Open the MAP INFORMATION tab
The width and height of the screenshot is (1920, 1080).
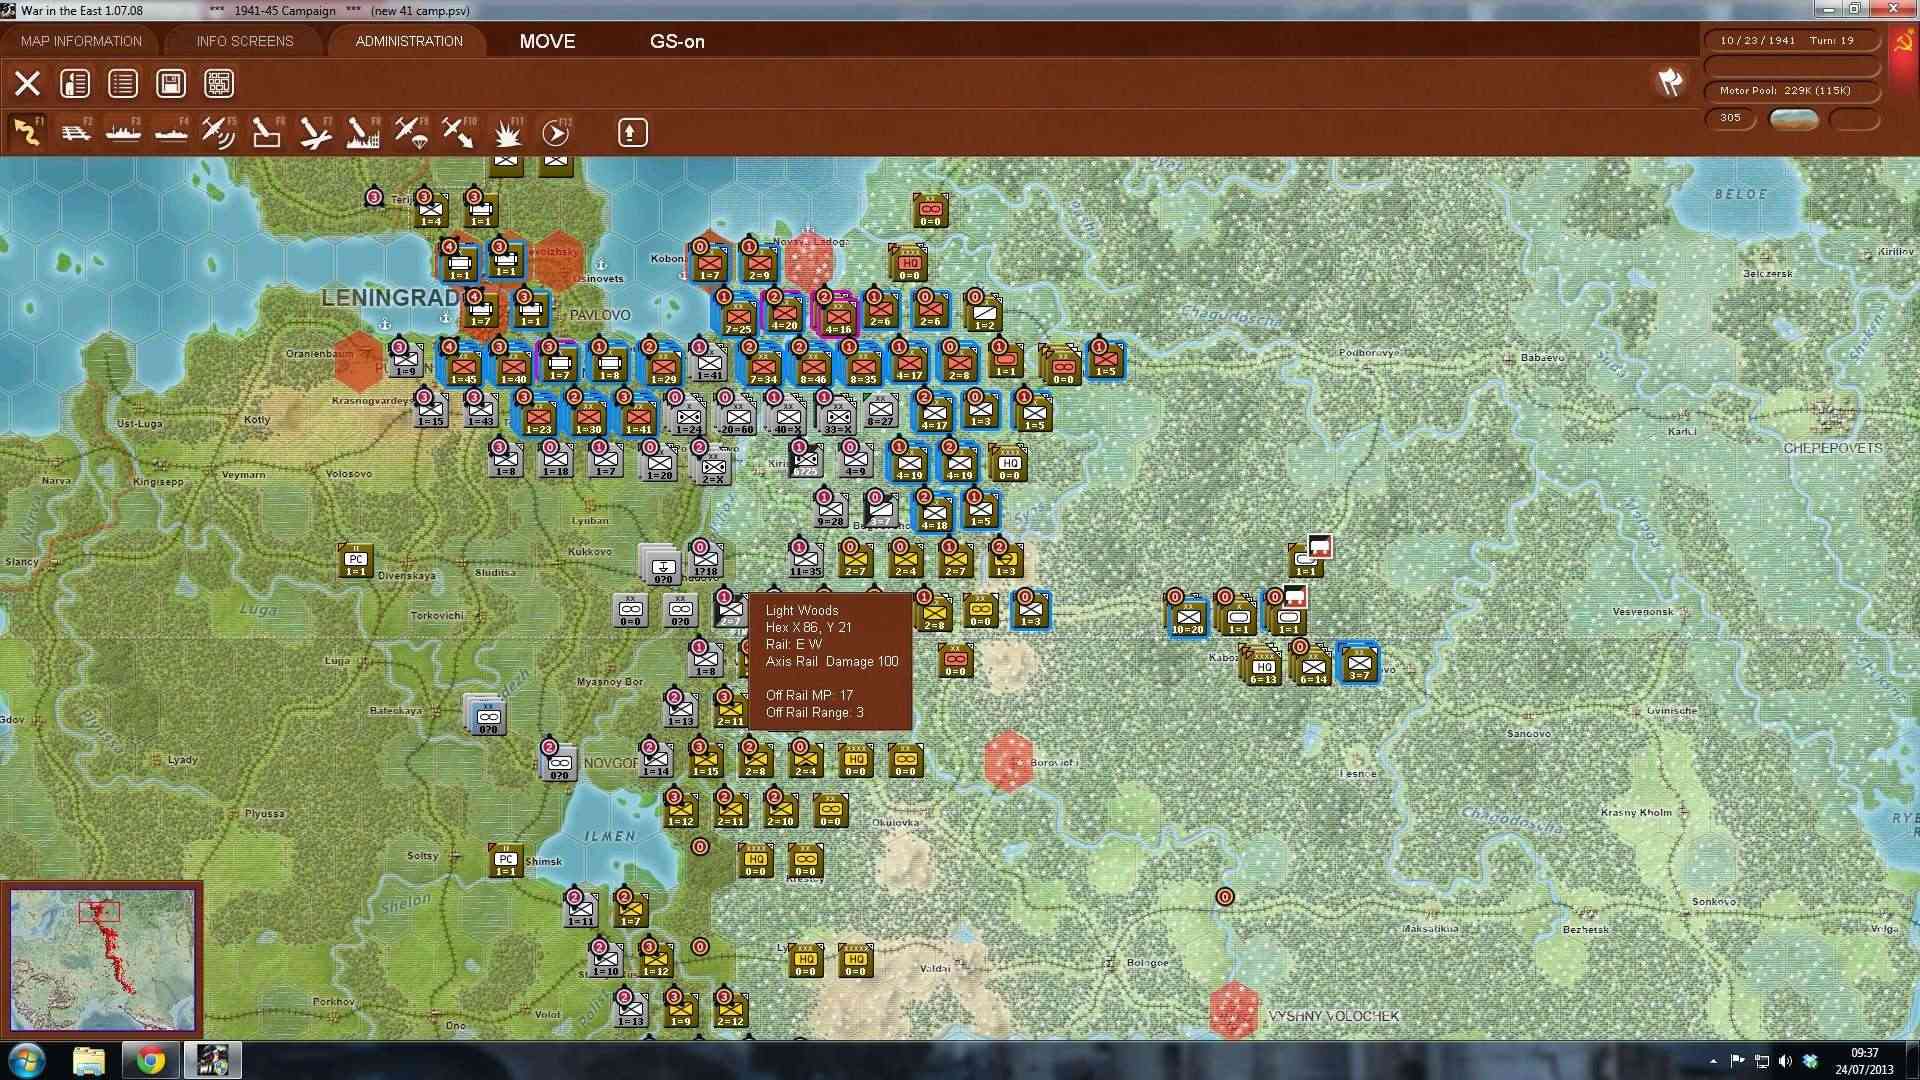pyautogui.click(x=81, y=41)
